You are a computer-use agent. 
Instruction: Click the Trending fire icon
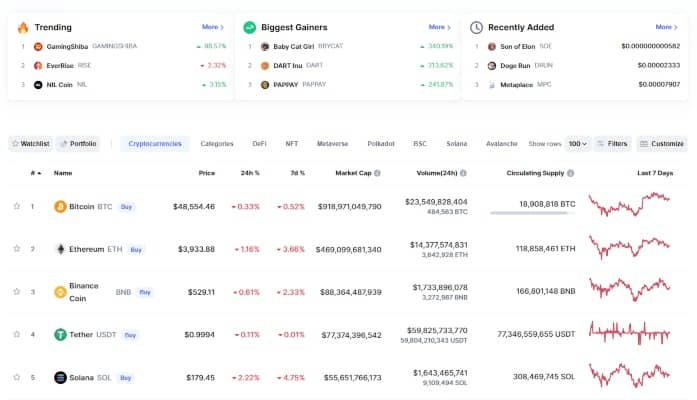point(23,28)
